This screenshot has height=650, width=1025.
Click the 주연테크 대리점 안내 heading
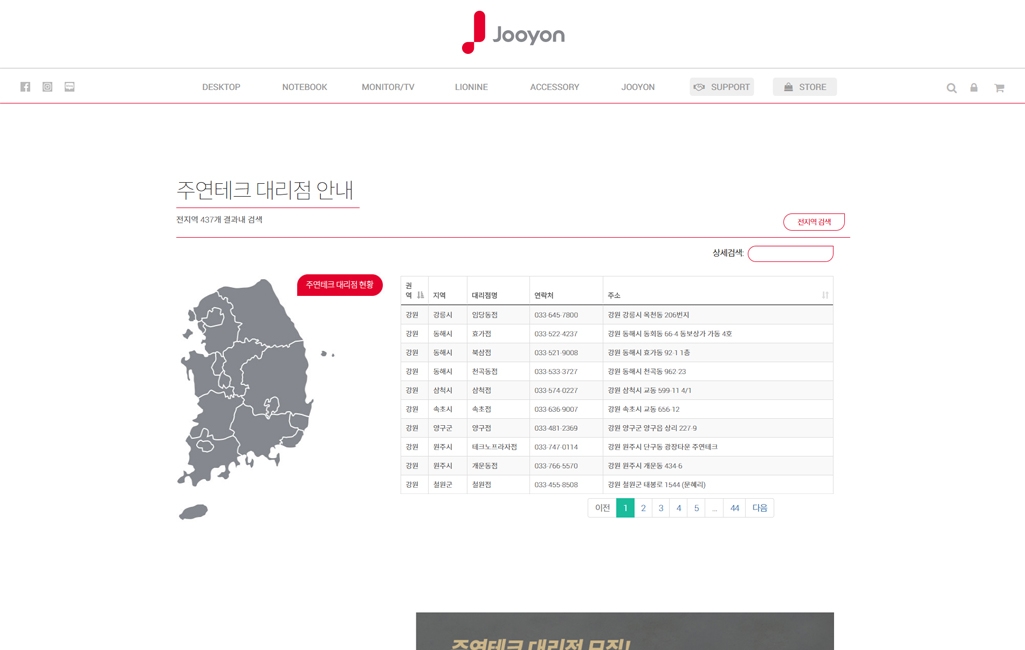[265, 190]
